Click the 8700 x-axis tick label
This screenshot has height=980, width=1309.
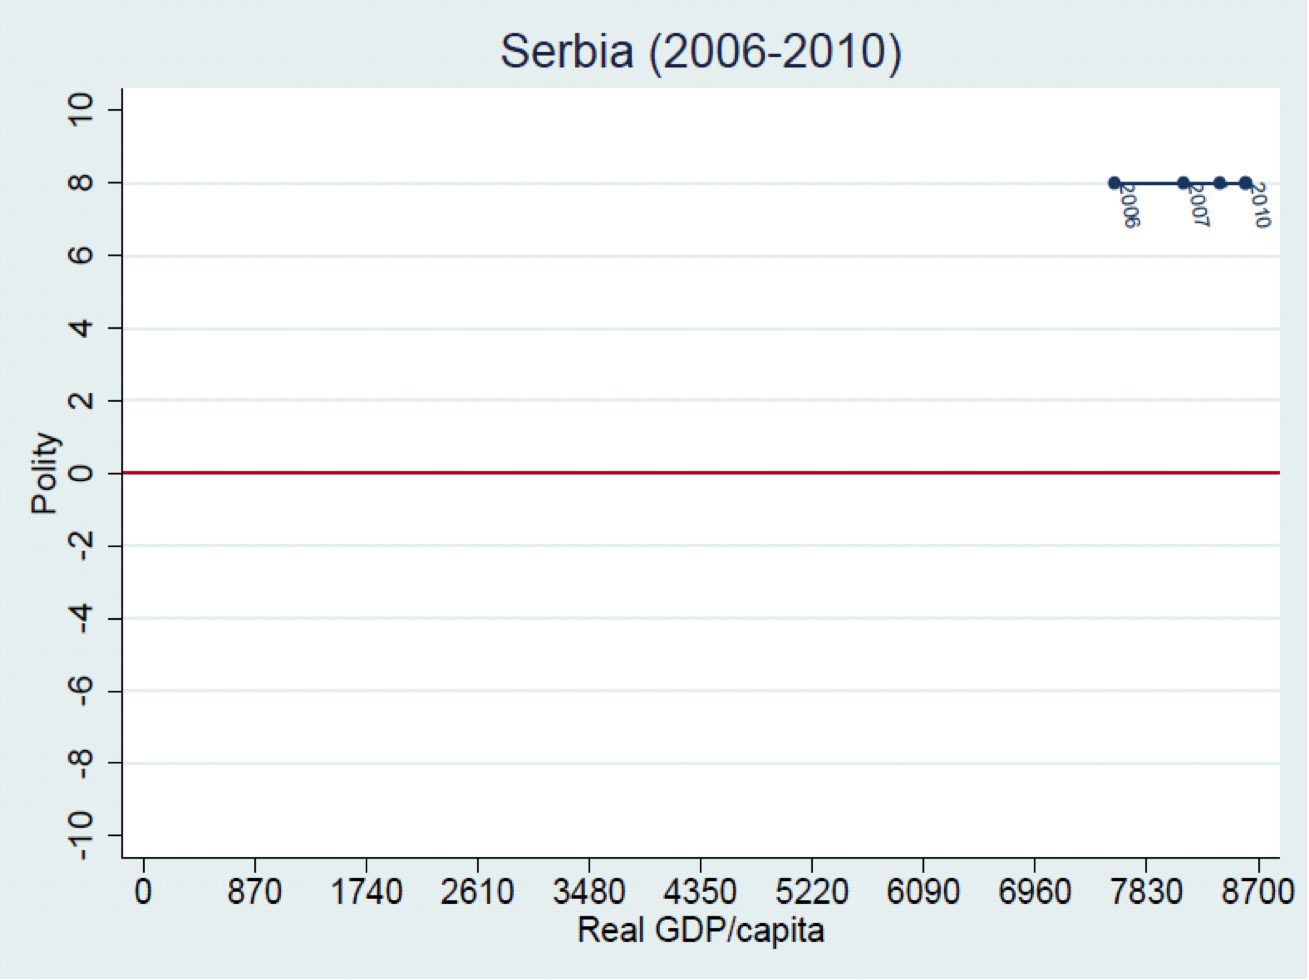coord(1257,890)
